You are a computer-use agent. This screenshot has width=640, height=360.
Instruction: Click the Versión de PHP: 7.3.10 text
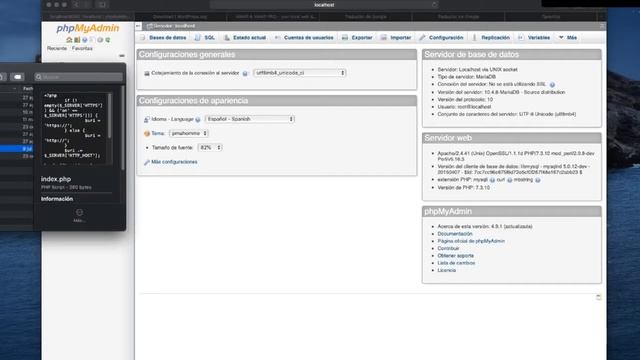point(463,188)
